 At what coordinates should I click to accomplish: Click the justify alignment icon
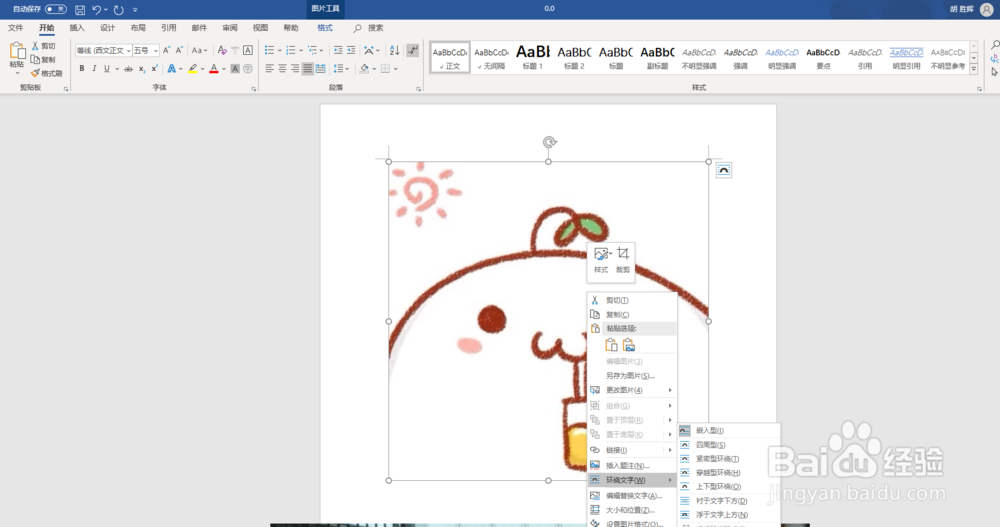(x=307, y=68)
